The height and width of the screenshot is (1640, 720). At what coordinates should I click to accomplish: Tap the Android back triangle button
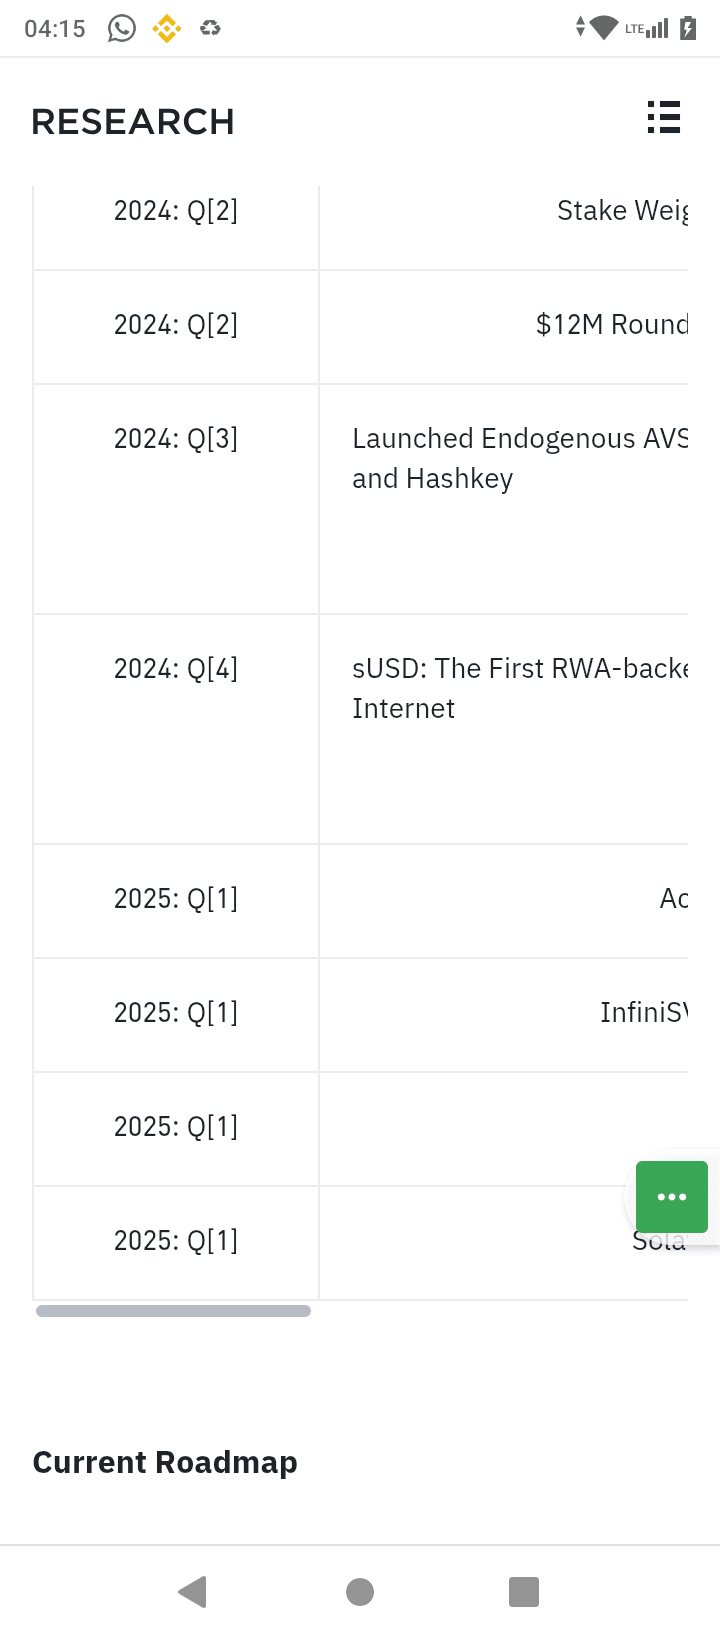click(x=192, y=1591)
